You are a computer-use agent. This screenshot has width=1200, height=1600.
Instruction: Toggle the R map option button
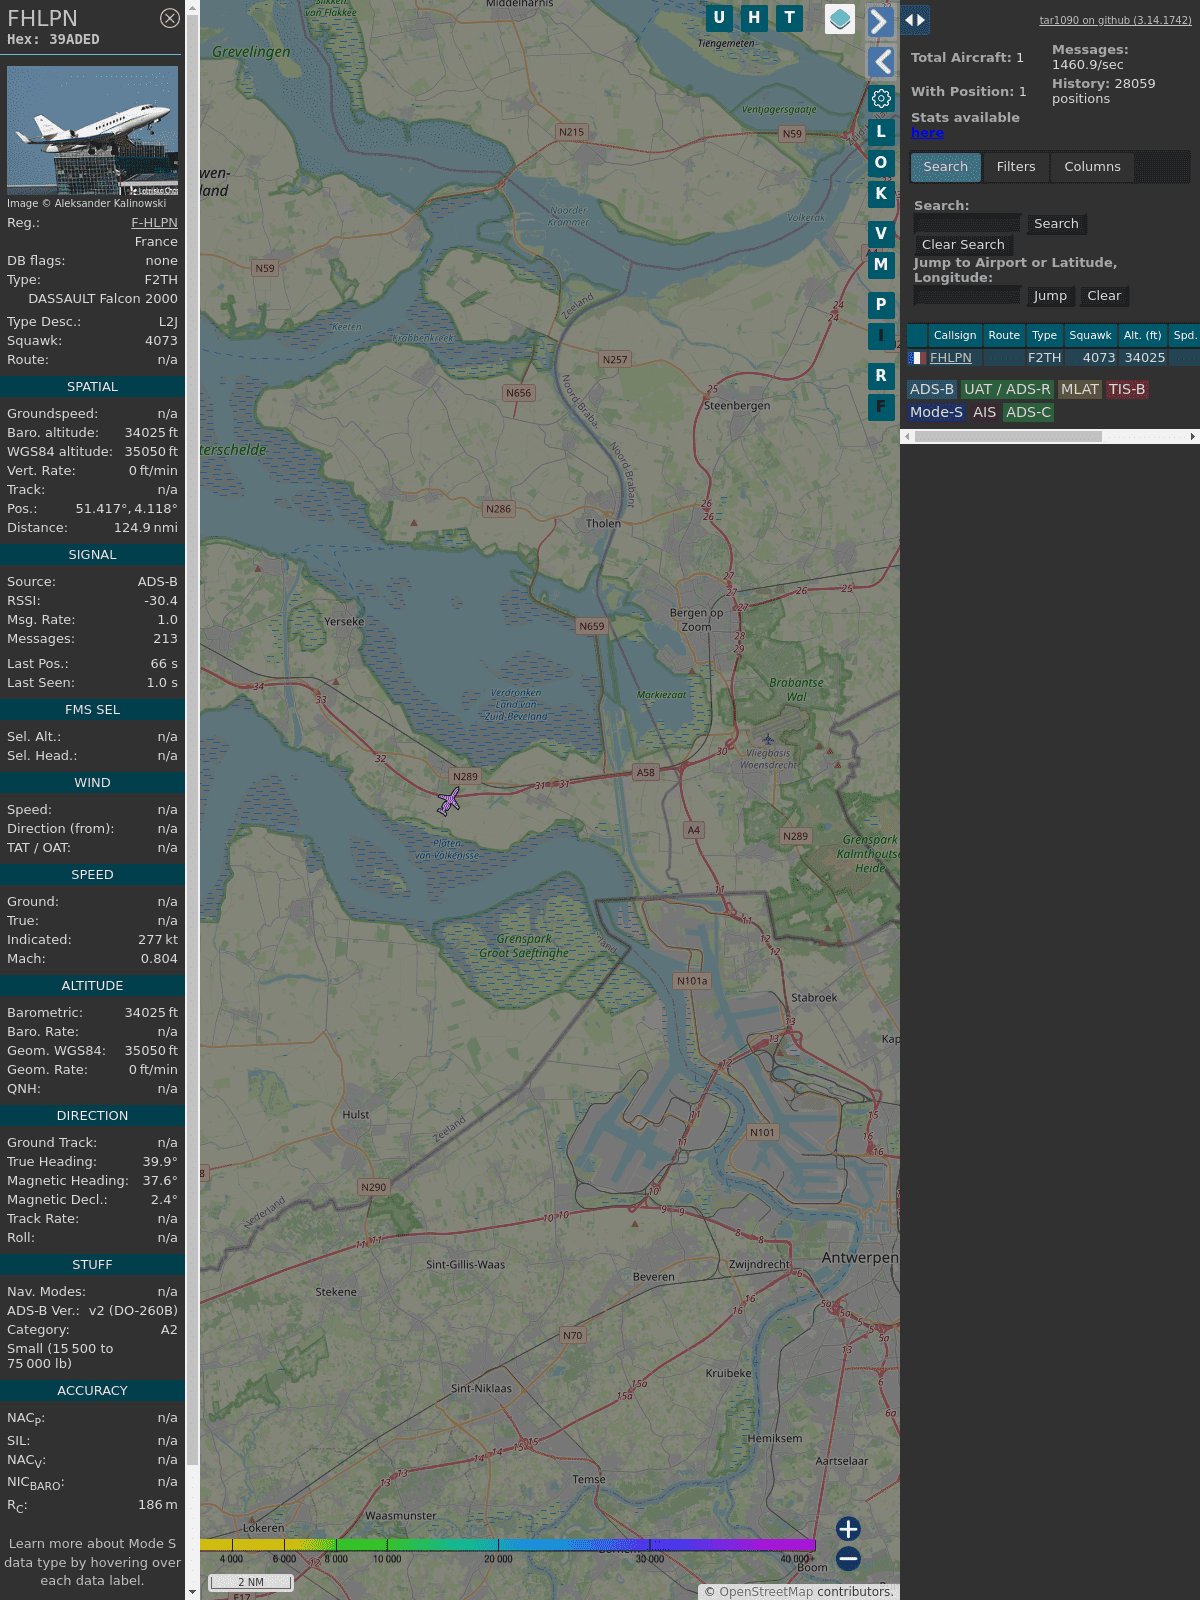point(881,376)
